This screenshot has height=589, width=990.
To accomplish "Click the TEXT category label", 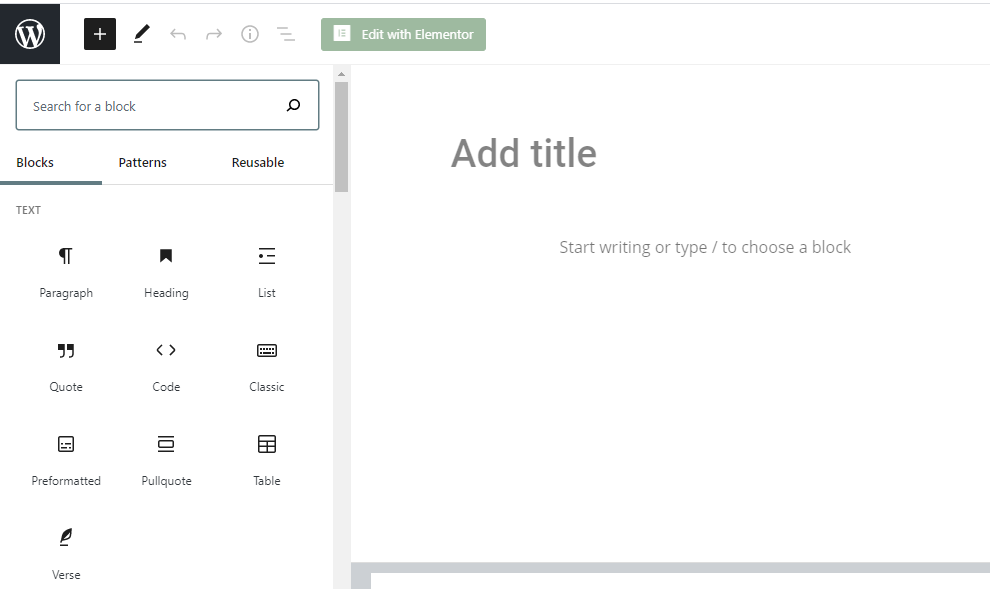I will pos(28,210).
